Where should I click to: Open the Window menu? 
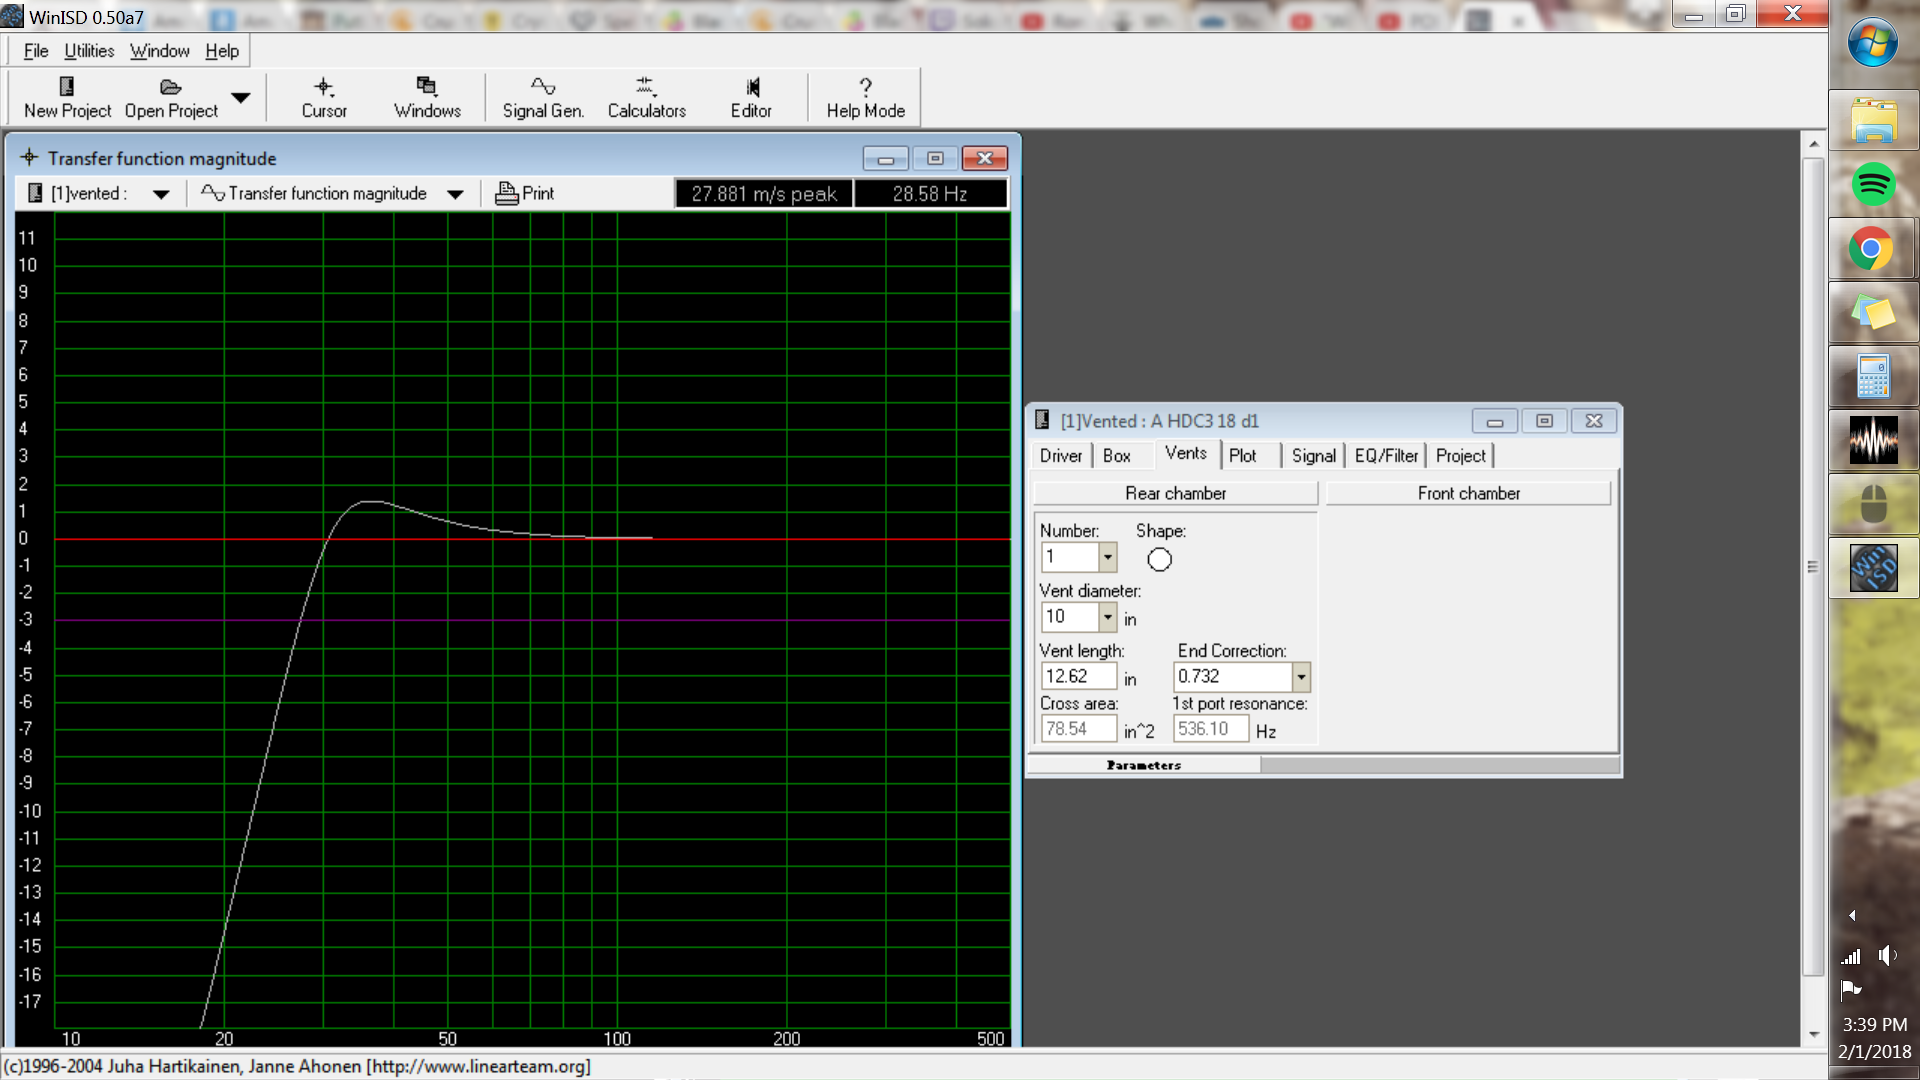click(159, 51)
